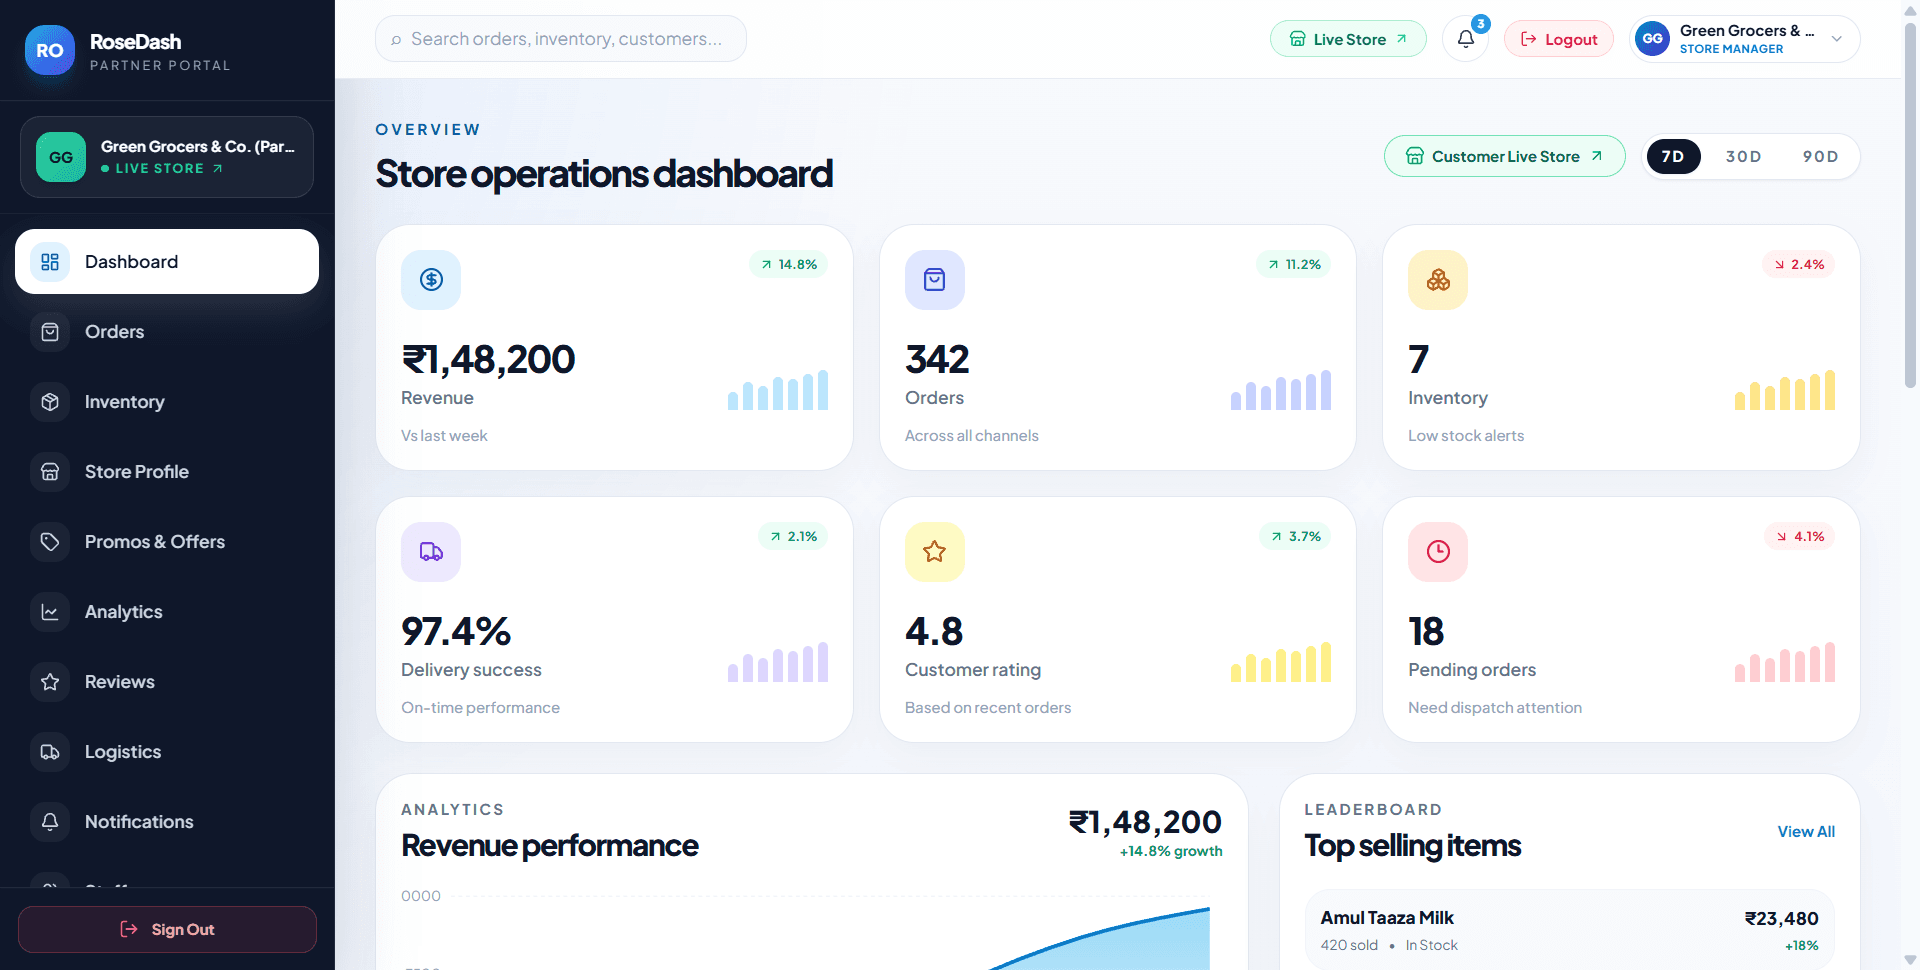Click the Delivery success truck icon
1920x970 pixels.
(x=431, y=552)
